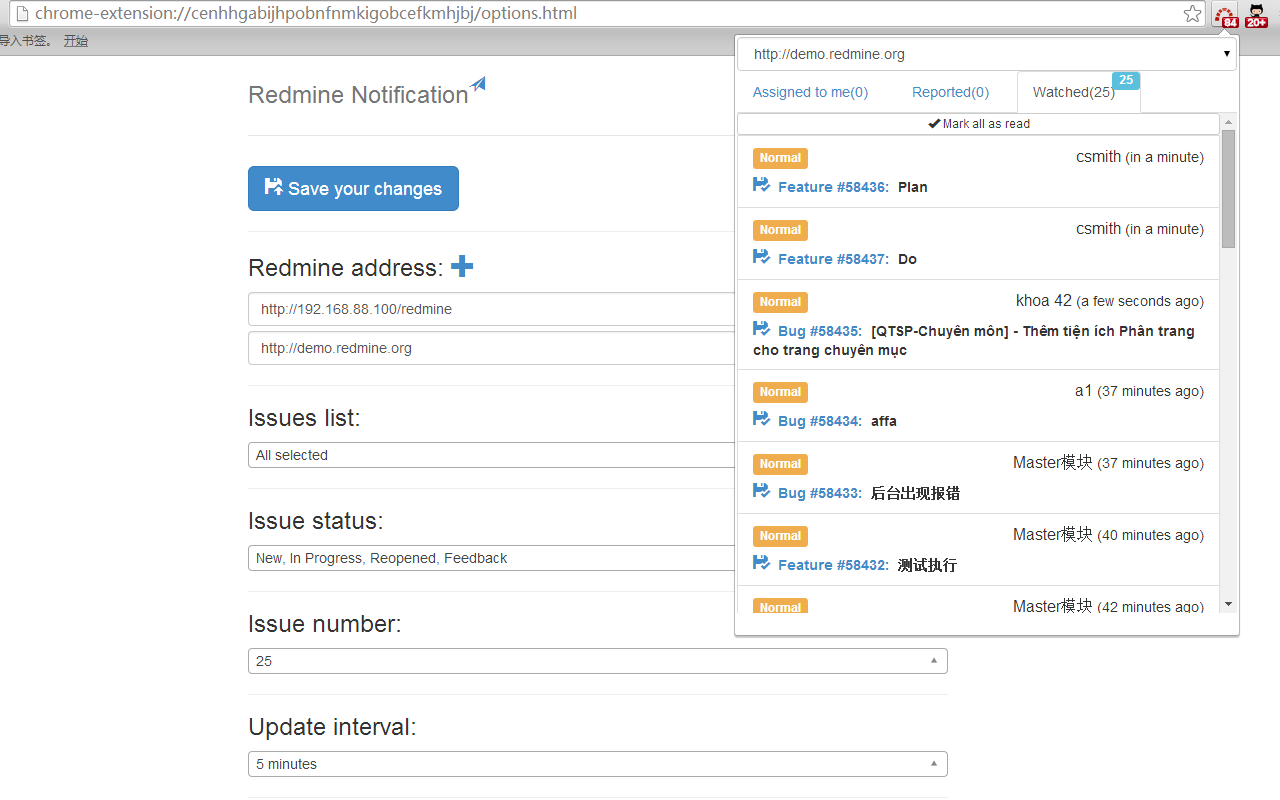
Task: Click Mark all as read button
Action: [x=978, y=124]
